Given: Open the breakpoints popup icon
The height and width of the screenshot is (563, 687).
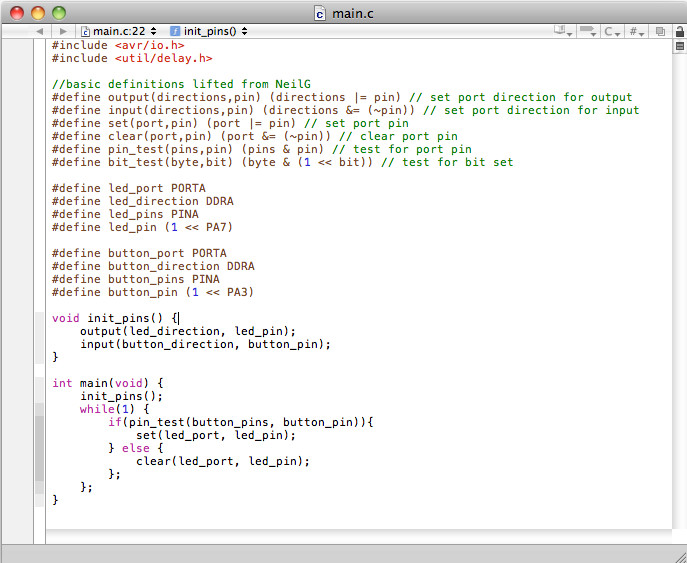Looking at the screenshot, I should pyautogui.click(x=588, y=31).
